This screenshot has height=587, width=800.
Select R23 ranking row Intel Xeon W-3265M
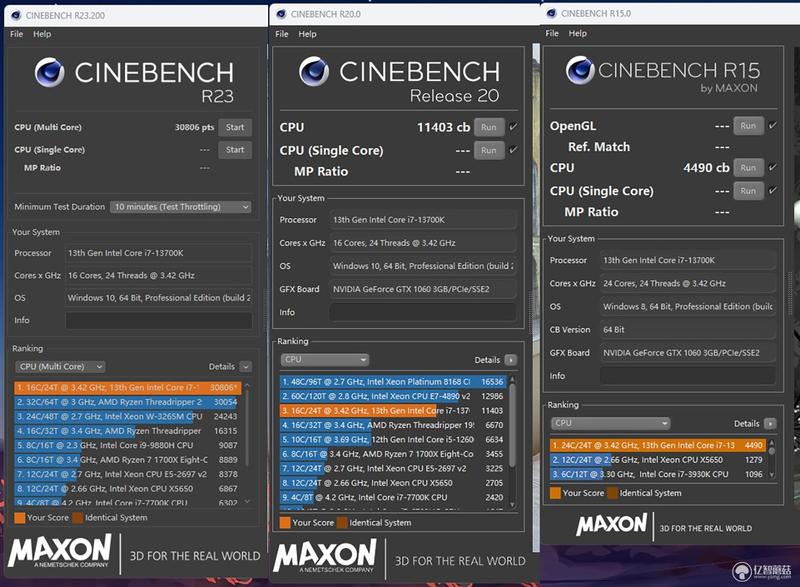pos(128,416)
